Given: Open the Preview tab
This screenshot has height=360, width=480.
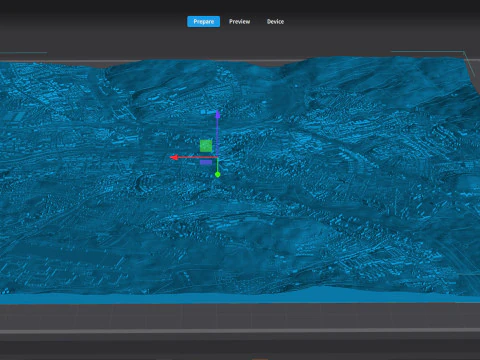Looking at the screenshot, I should point(239,22).
